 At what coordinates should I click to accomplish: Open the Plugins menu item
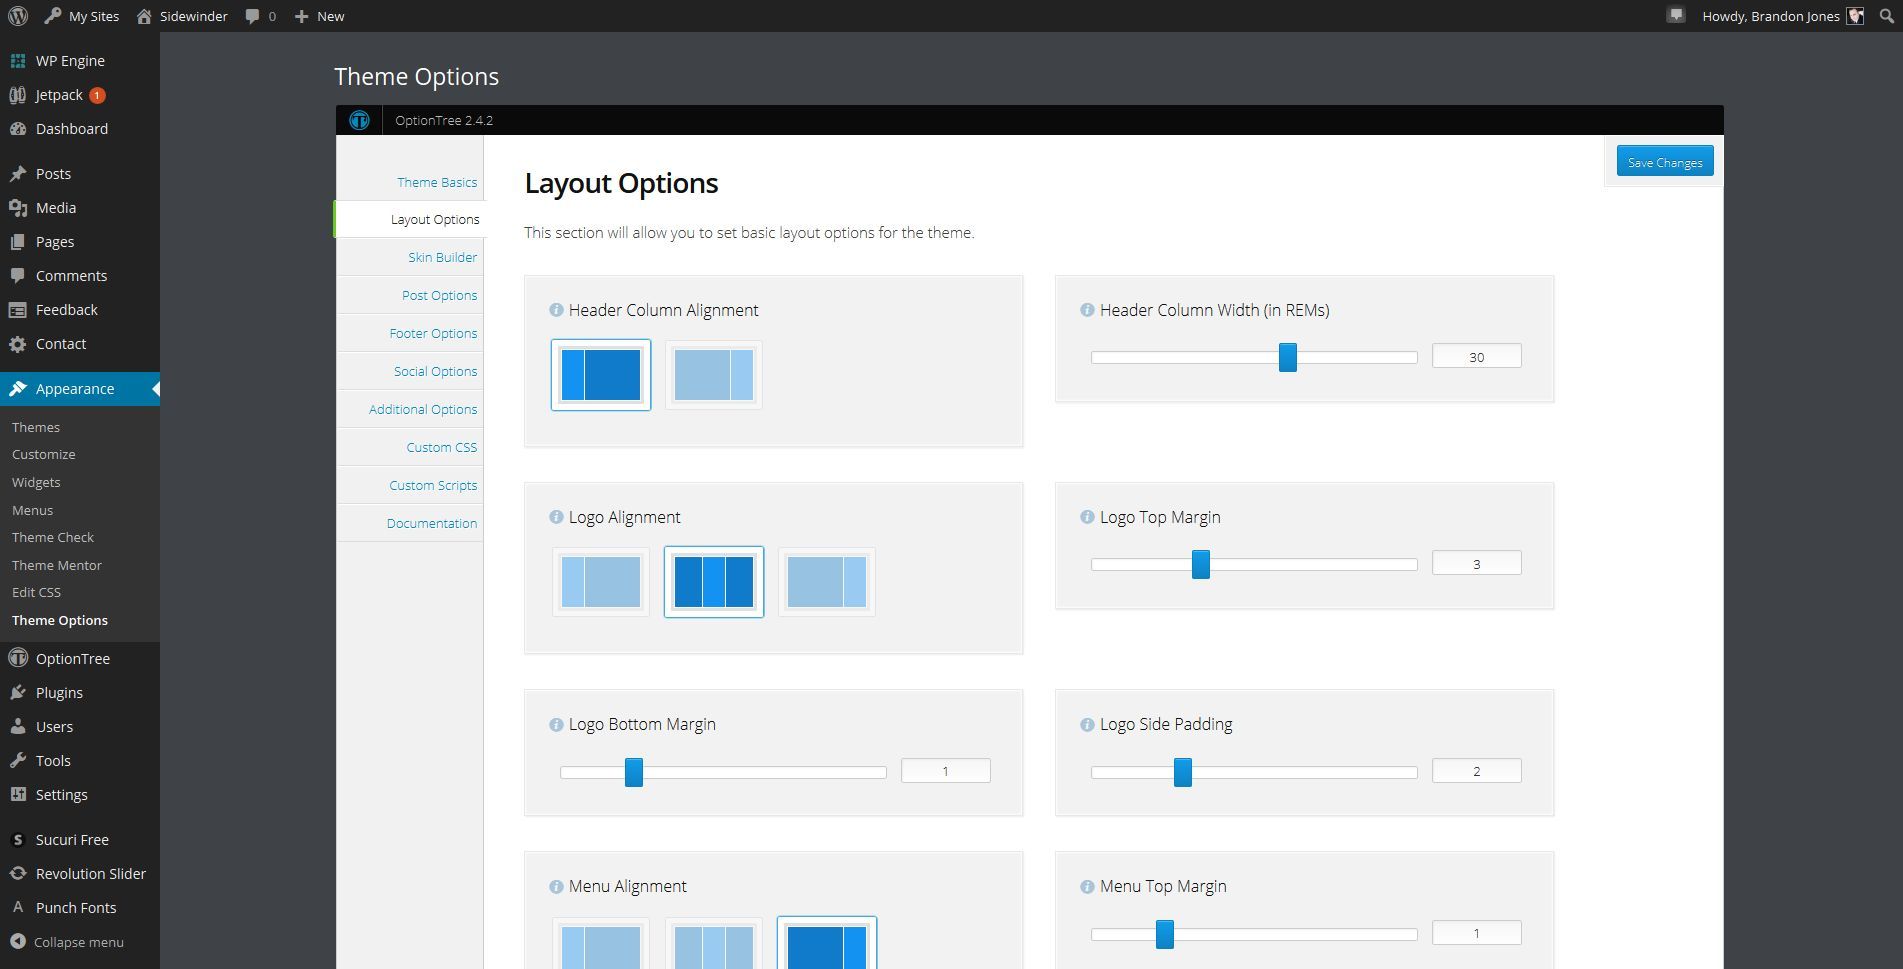click(59, 693)
